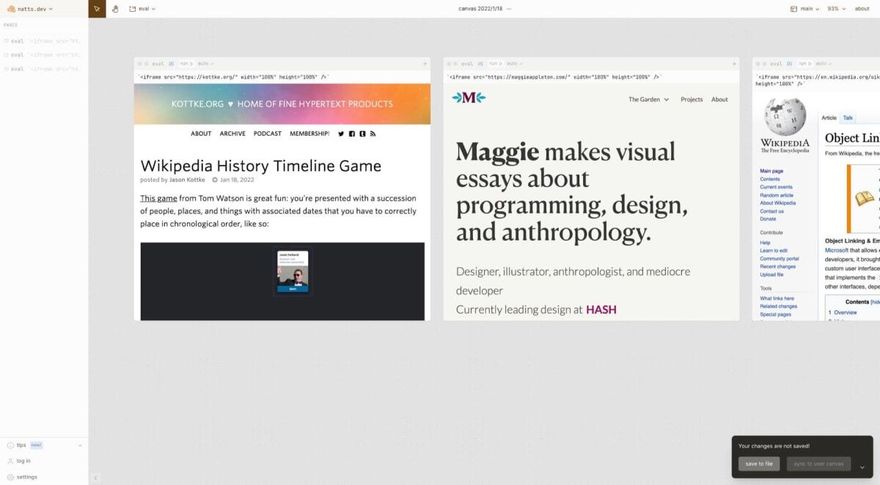Viewport: 880px width, 485px height.
Task: Open Wikipedia Current events link
Action: [776, 187]
